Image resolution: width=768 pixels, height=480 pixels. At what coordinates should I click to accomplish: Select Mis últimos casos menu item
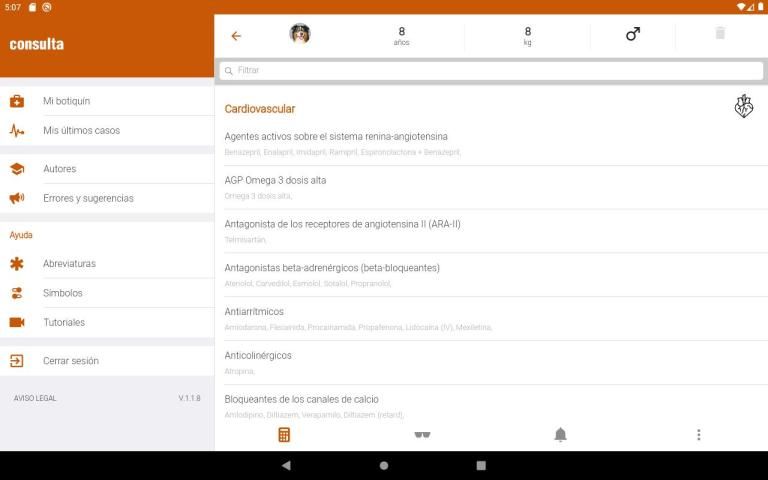point(81,131)
